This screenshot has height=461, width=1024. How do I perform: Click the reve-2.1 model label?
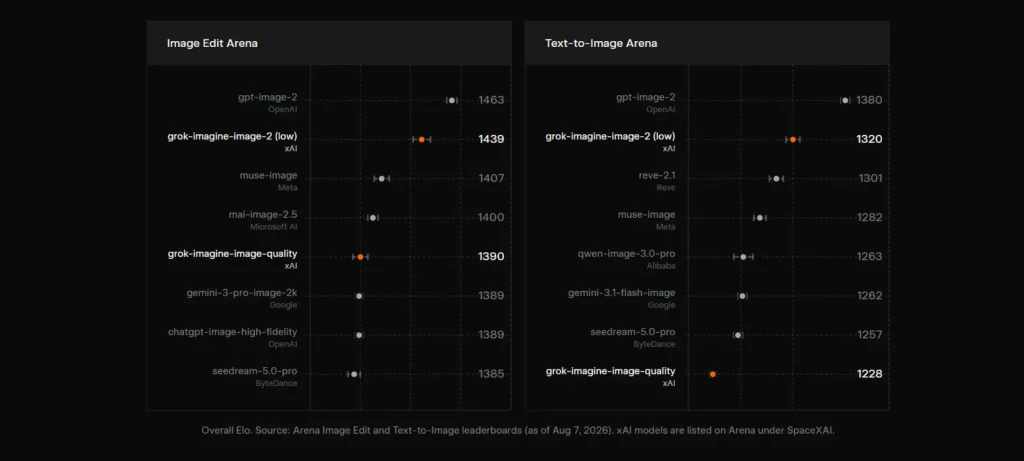coord(657,175)
